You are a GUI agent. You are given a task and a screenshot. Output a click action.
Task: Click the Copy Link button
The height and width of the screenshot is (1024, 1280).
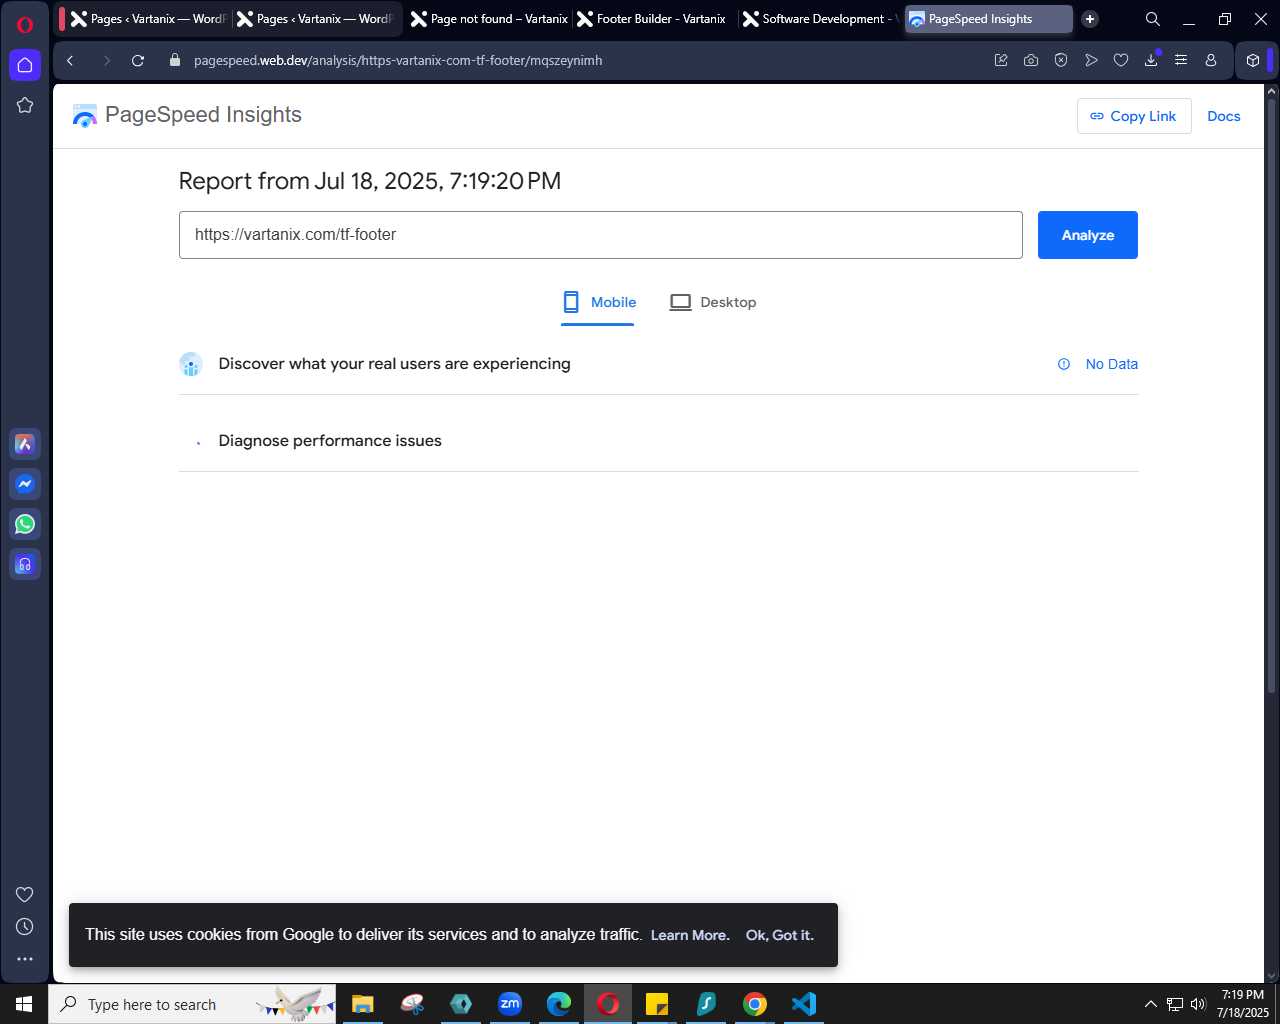(x=1134, y=116)
